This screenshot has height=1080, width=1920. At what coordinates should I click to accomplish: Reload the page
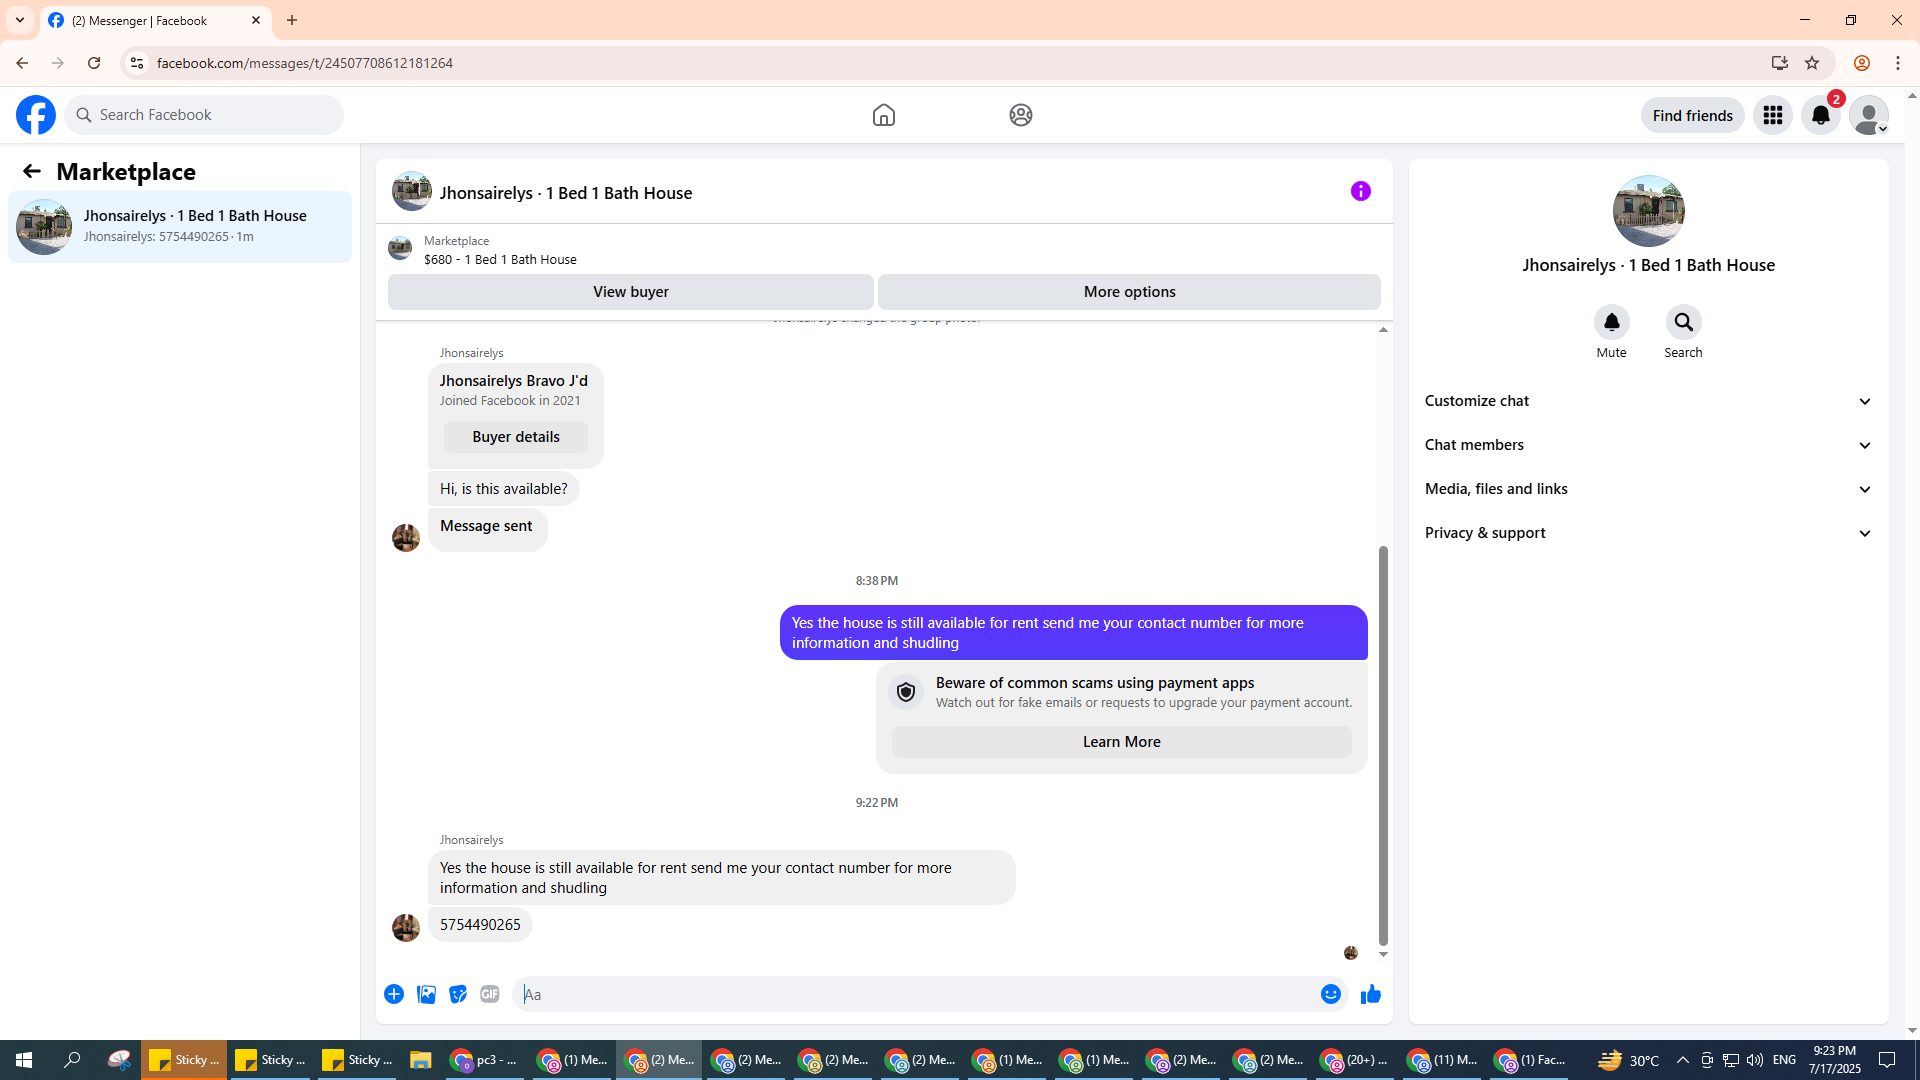94,63
